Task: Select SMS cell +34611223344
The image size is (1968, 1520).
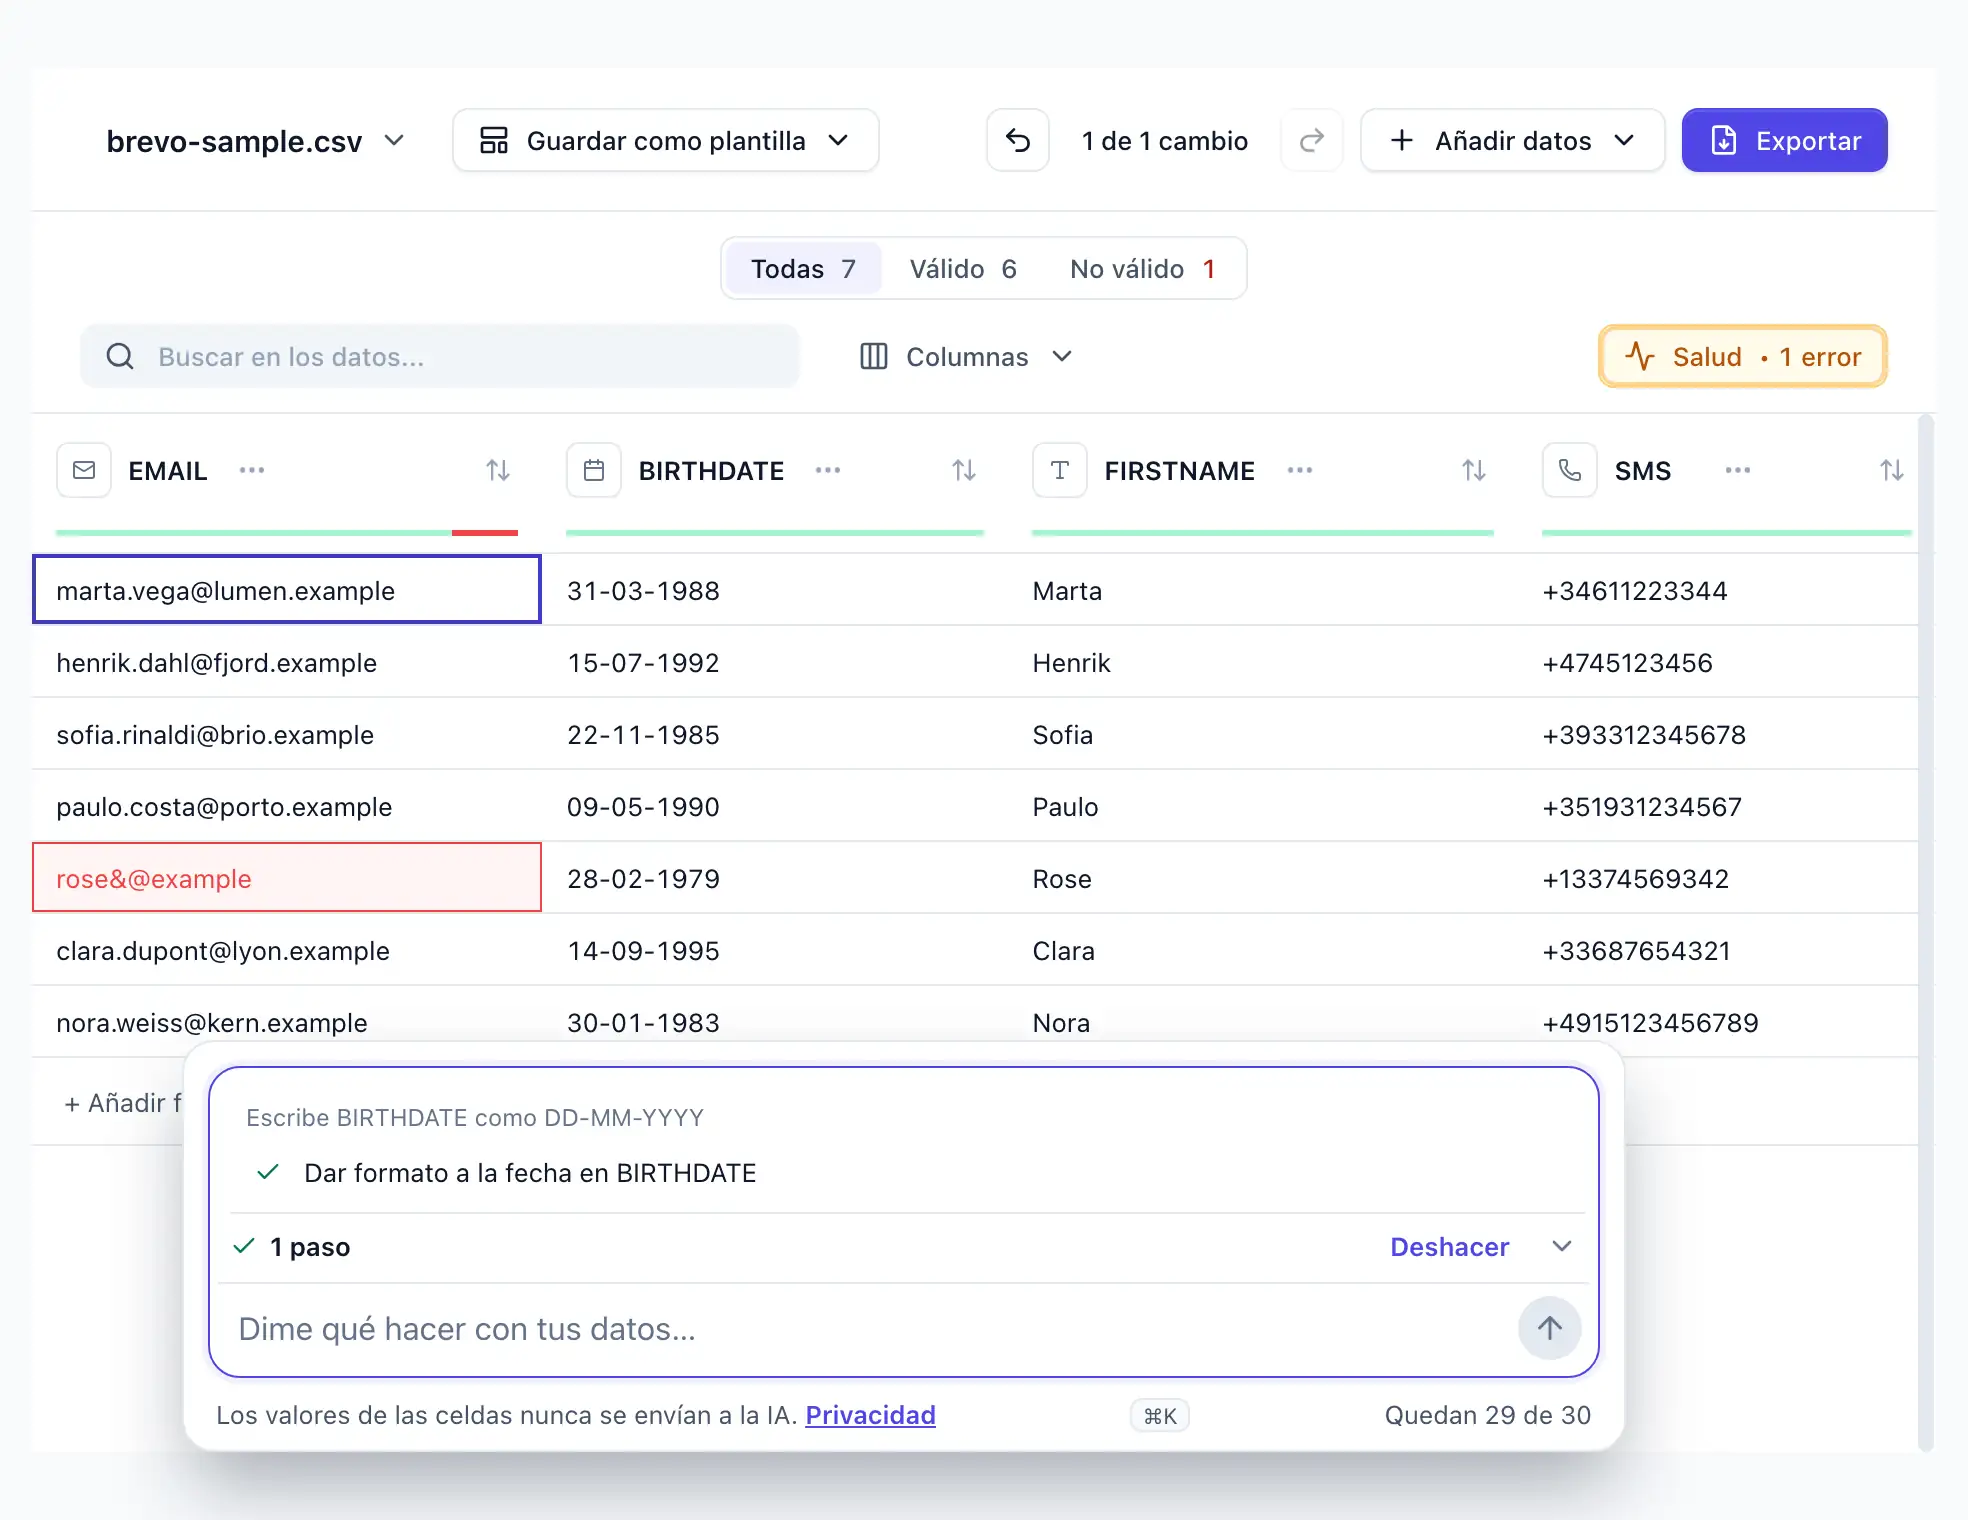Action: pos(1718,590)
